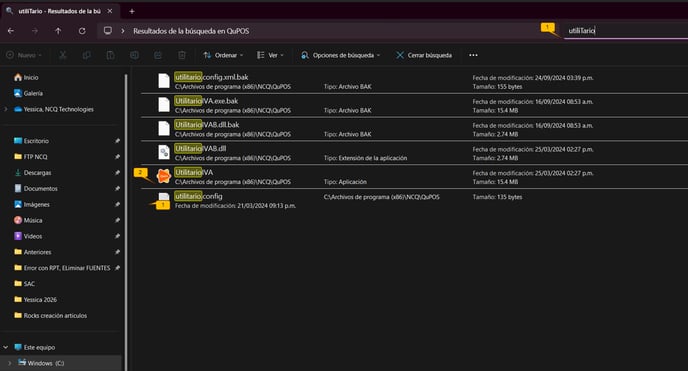Screen dimensions: 688x371
Task: Unpin Escritorio using its pin icon
Action: click(x=117, y=141)
